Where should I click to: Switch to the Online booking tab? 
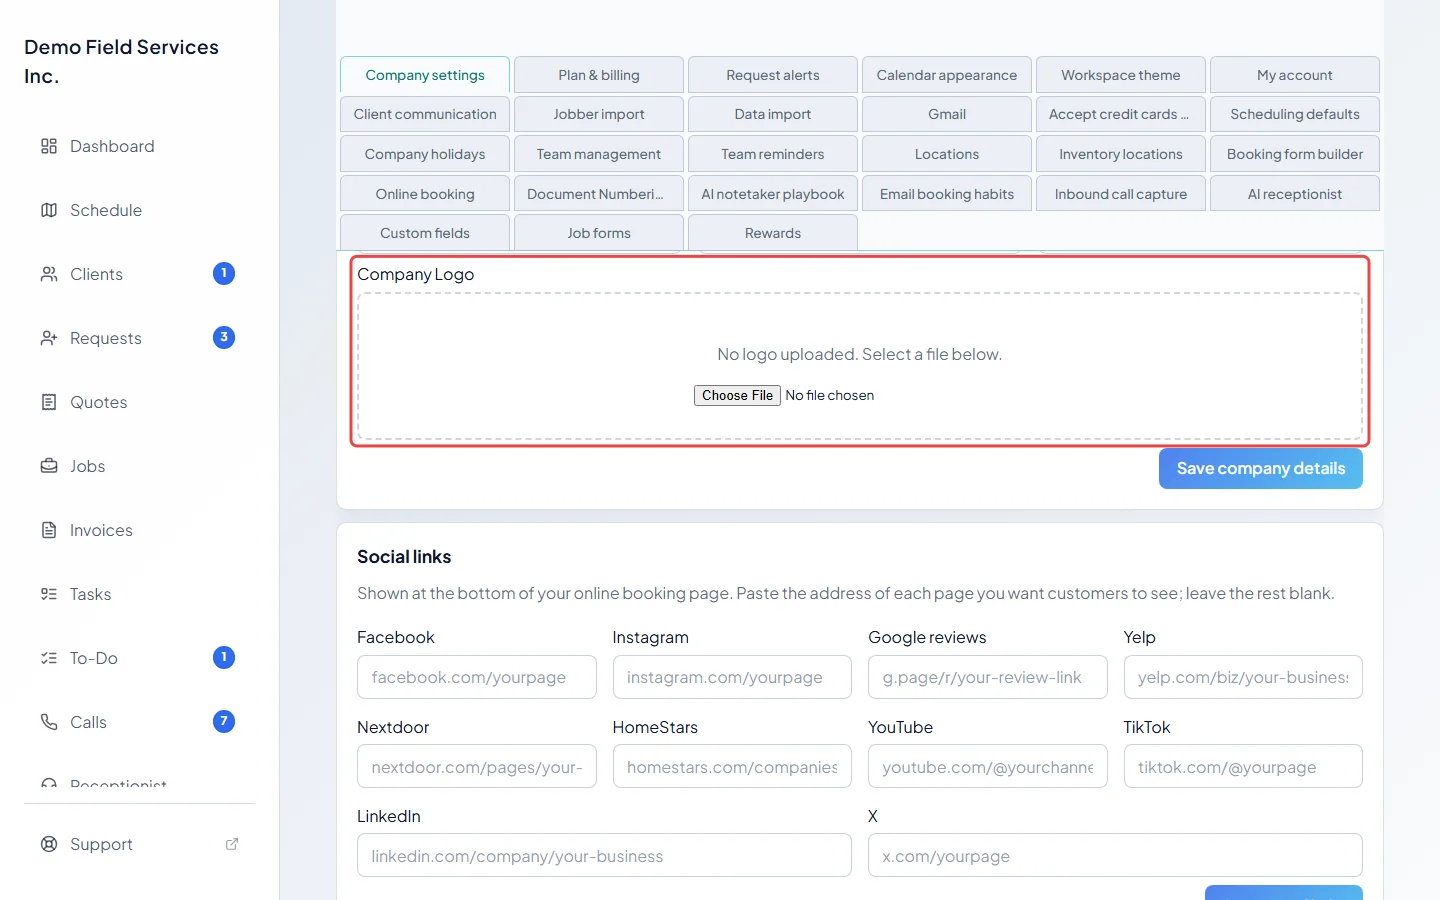425,194
